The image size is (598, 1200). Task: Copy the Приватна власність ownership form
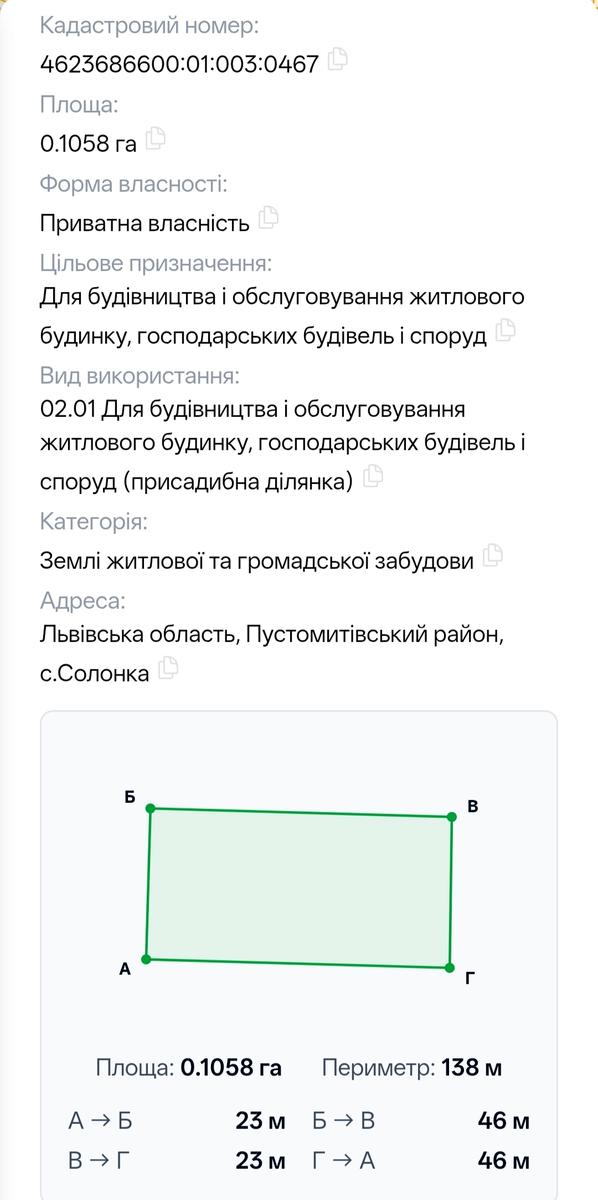pos(268,217)
